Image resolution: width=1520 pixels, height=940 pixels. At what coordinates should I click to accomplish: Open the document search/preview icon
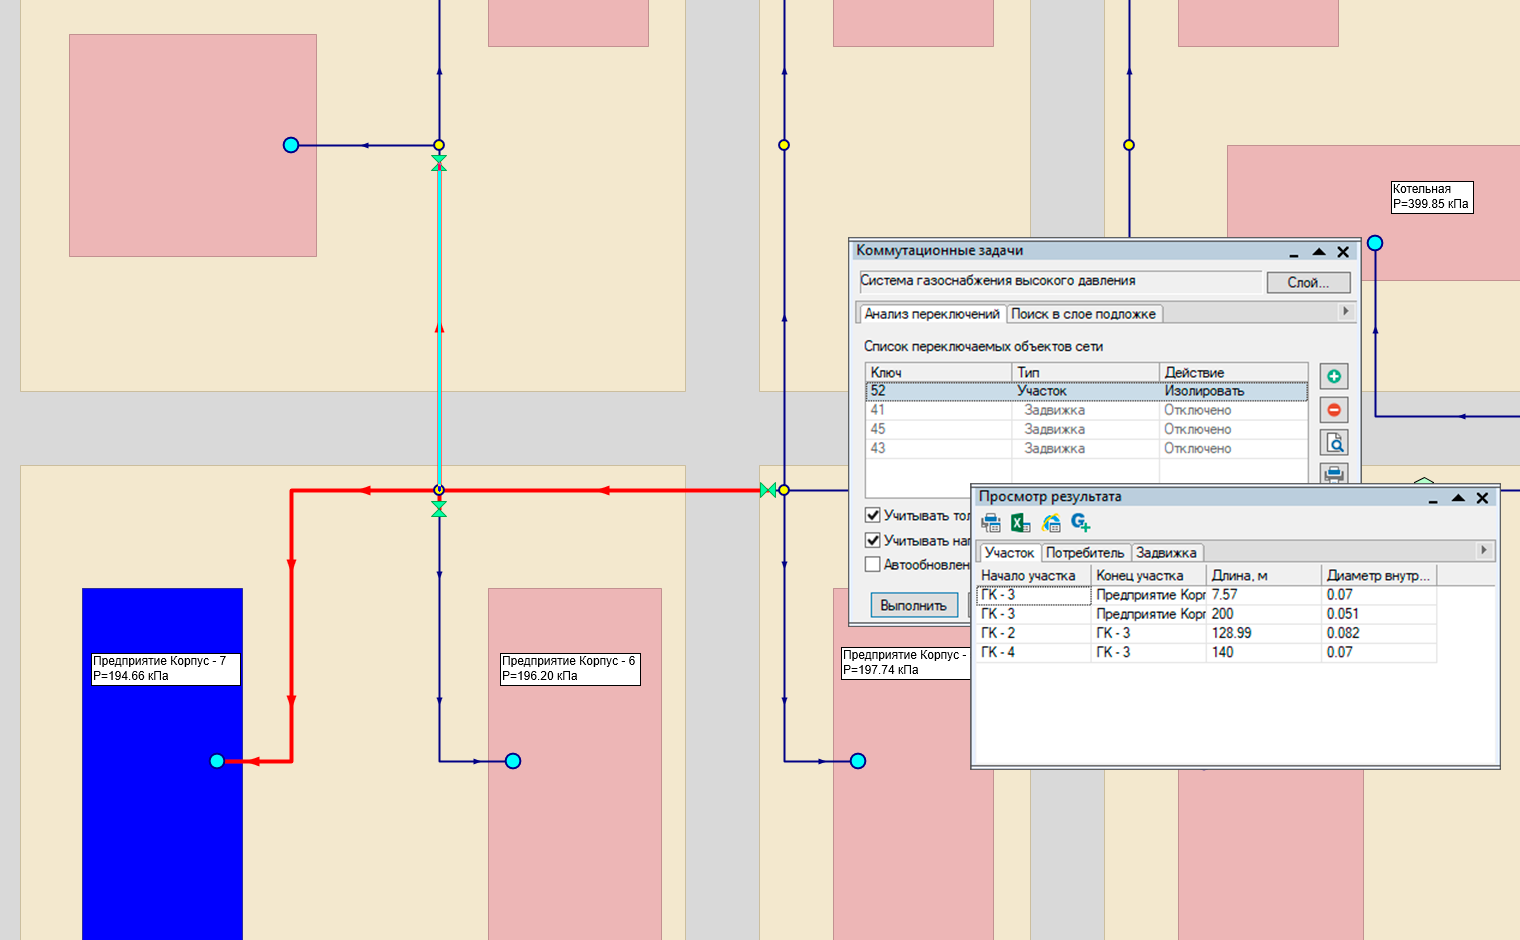(x=1334, y=442)
